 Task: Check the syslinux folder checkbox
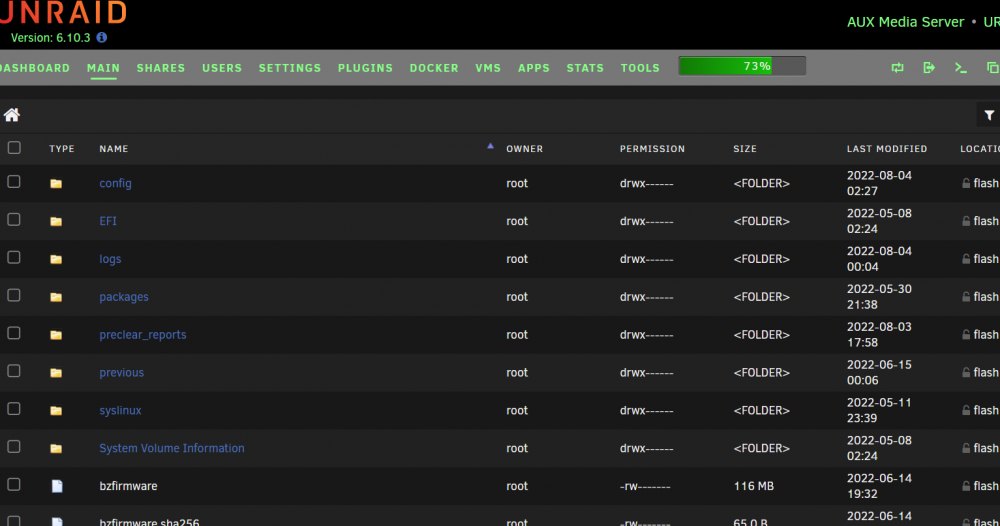pyautogui.click(x=14, y=409)
